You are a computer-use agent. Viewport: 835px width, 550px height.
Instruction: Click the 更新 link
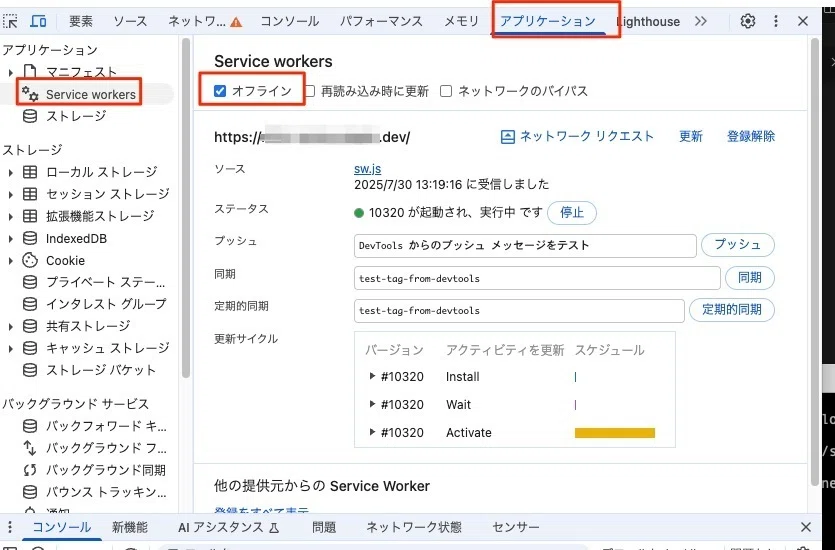pos(691,136)
